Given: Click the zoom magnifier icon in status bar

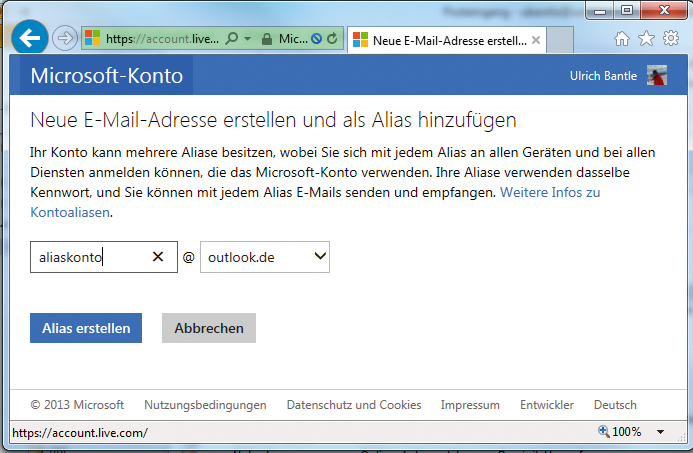Looking at the screenshot, I should tap(603, 430).
